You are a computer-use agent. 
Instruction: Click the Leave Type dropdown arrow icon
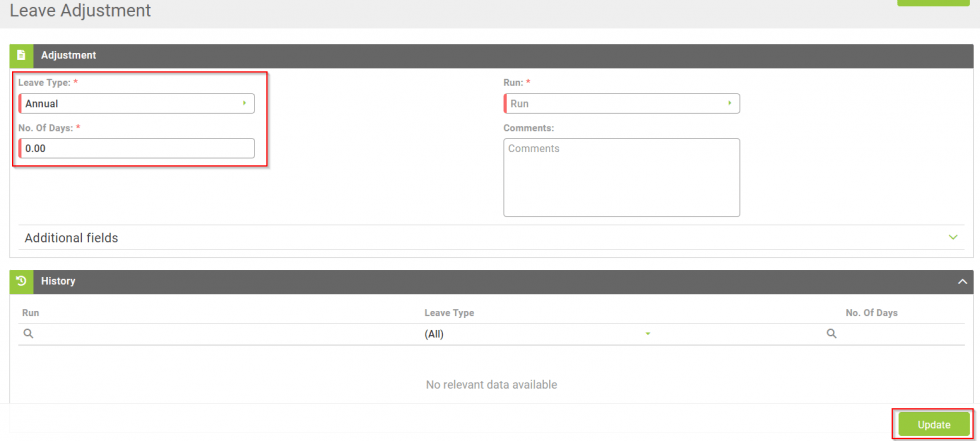point(245,103)
